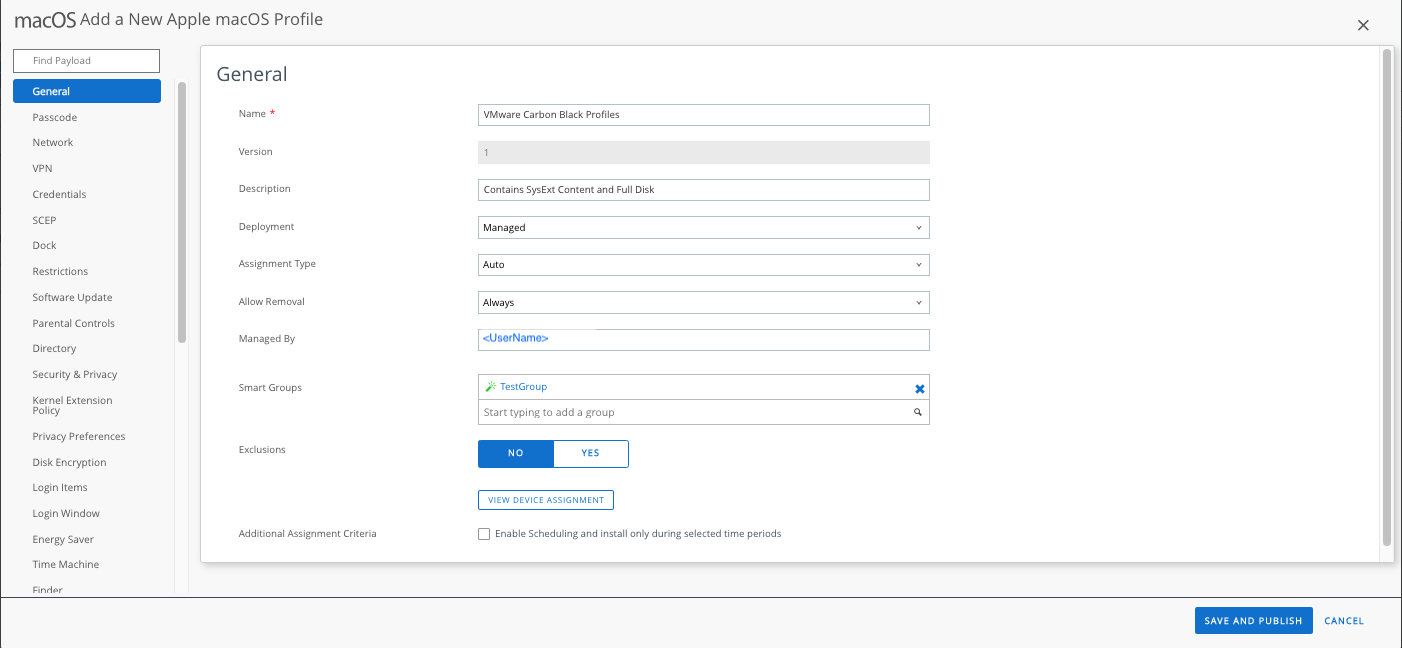Expand the Assignment Type dropdown

click(x=704, y=265)
